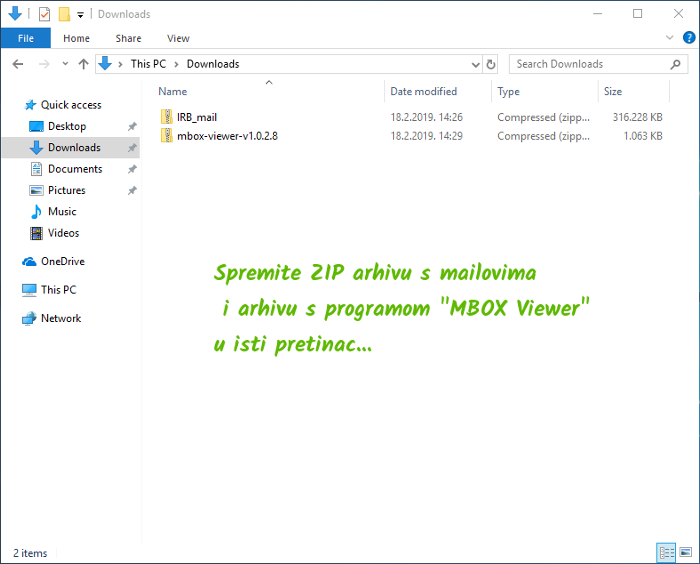The image size is (700, 564).
Task: Click the Up directory arrow
Action: (82, 64)
